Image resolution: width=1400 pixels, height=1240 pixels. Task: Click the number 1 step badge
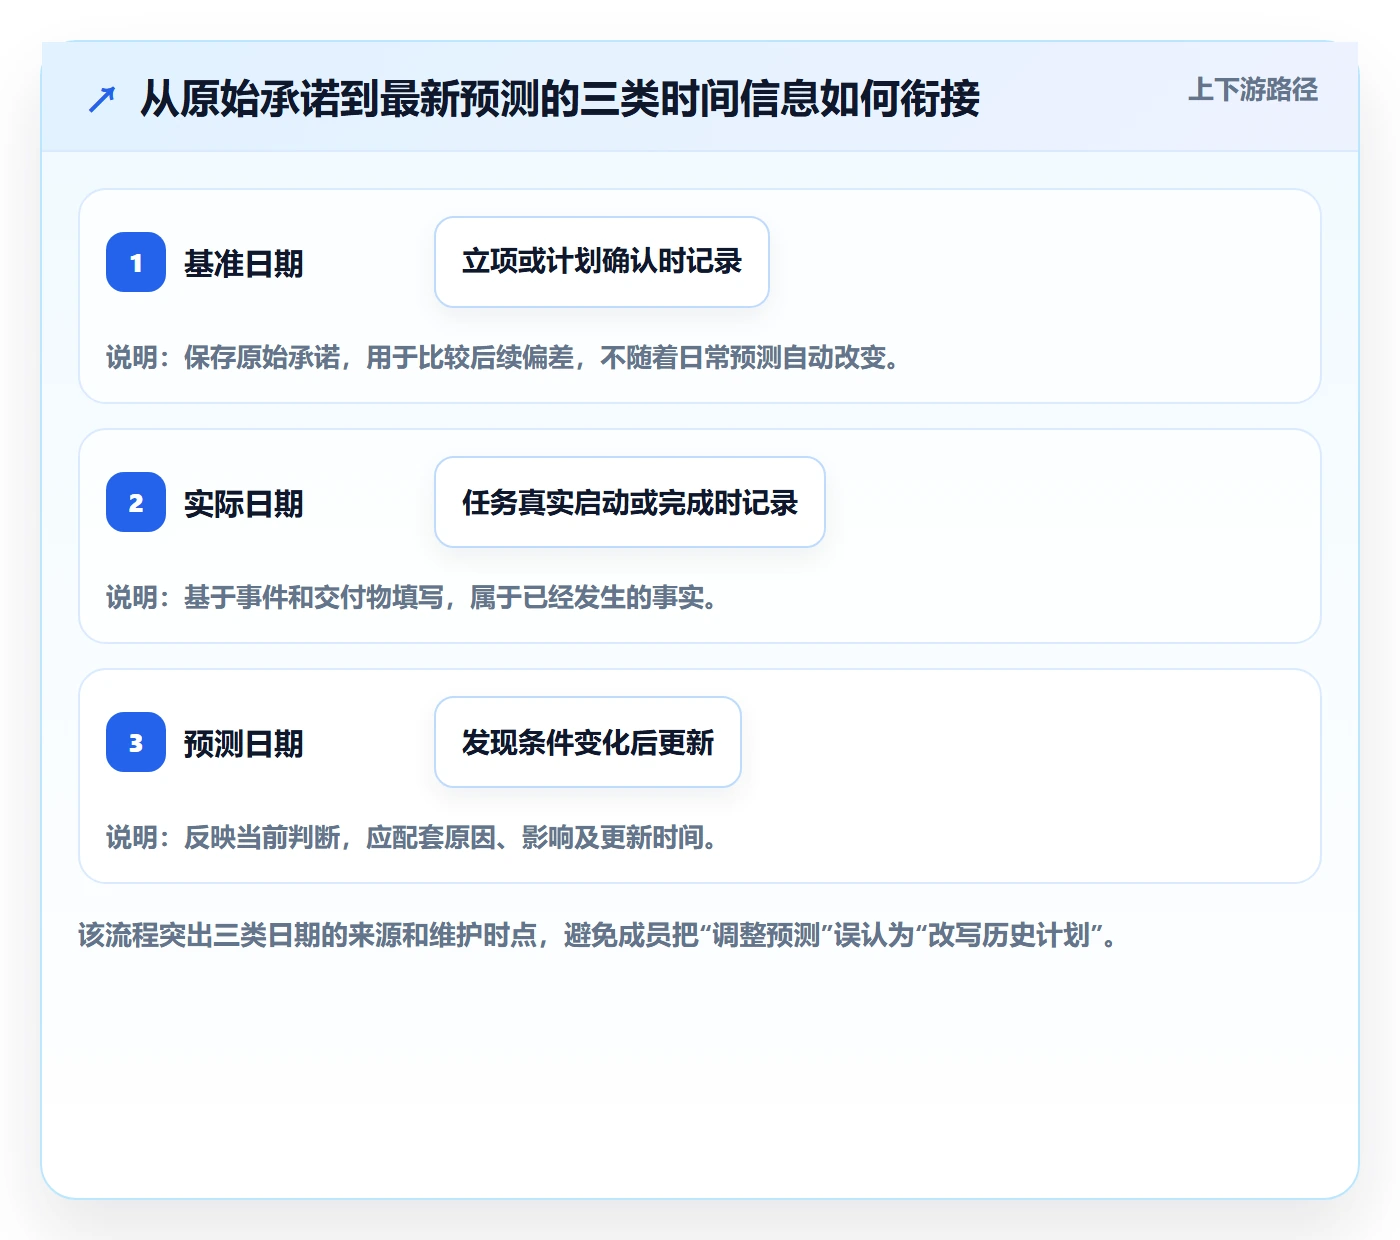pyautogui.click(x=136, y=262)
